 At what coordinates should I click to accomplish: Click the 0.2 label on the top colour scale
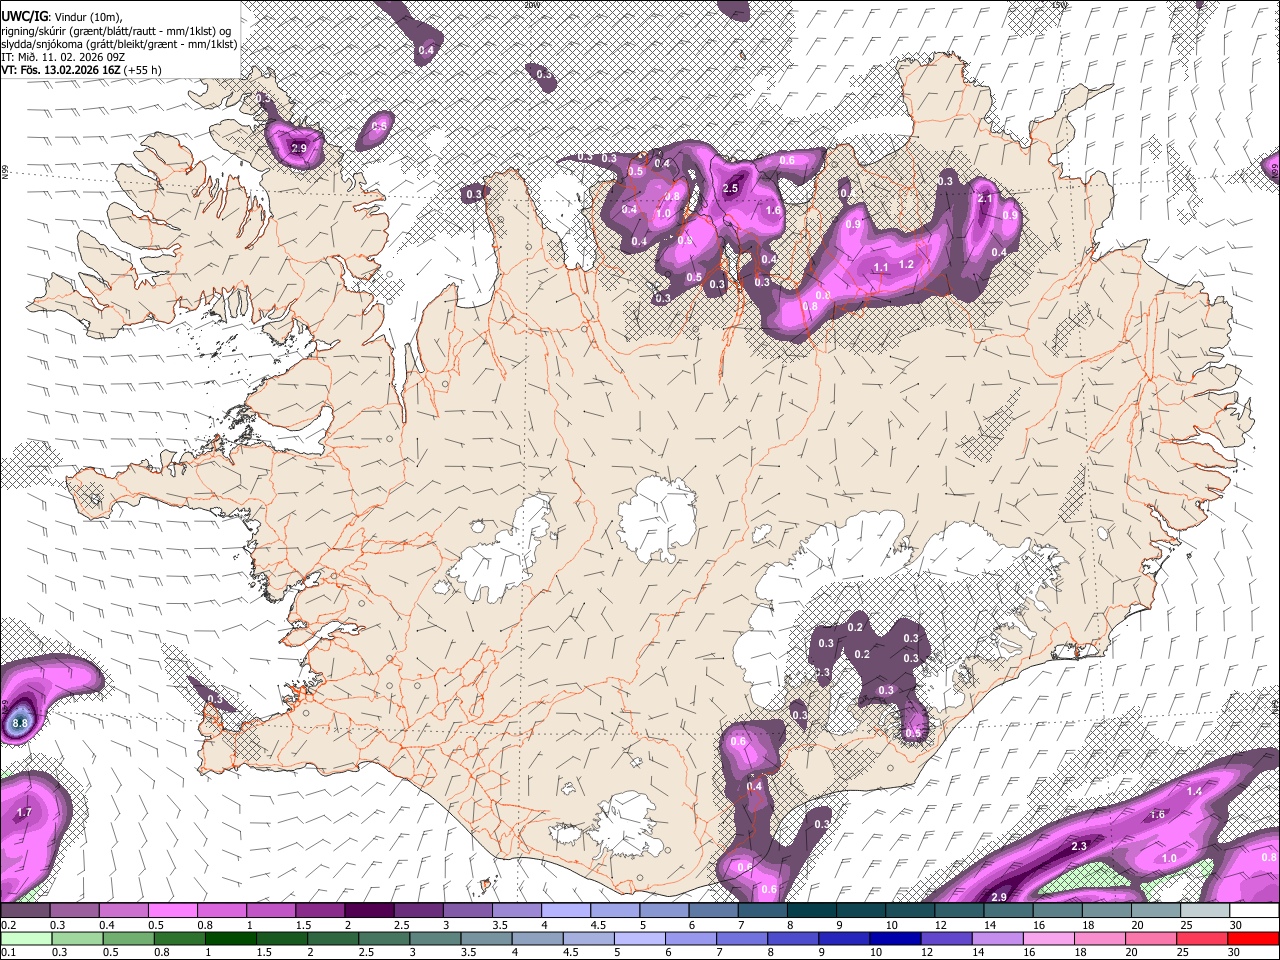point(8,925)
